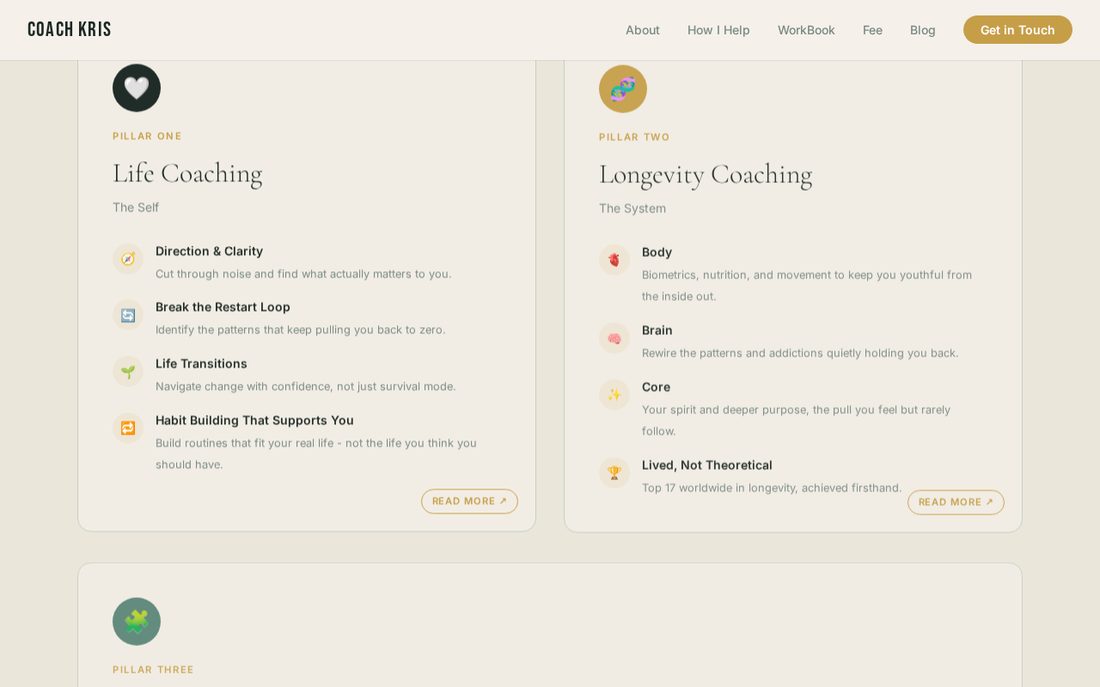The width and height of the screenshot is (1100, 687).
Task: Click the puzzle piece icon for Pillar Three
Action: (x=136, y=621)
